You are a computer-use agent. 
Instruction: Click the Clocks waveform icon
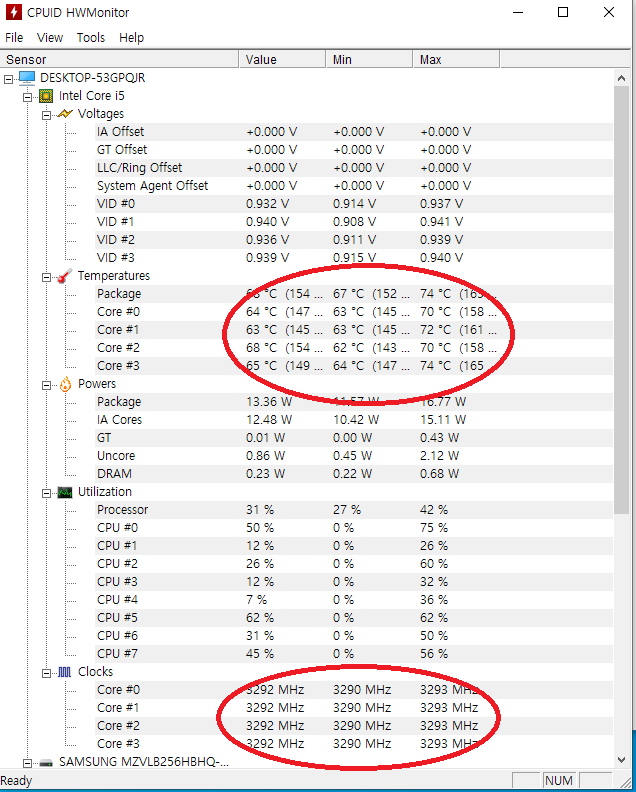65,672
